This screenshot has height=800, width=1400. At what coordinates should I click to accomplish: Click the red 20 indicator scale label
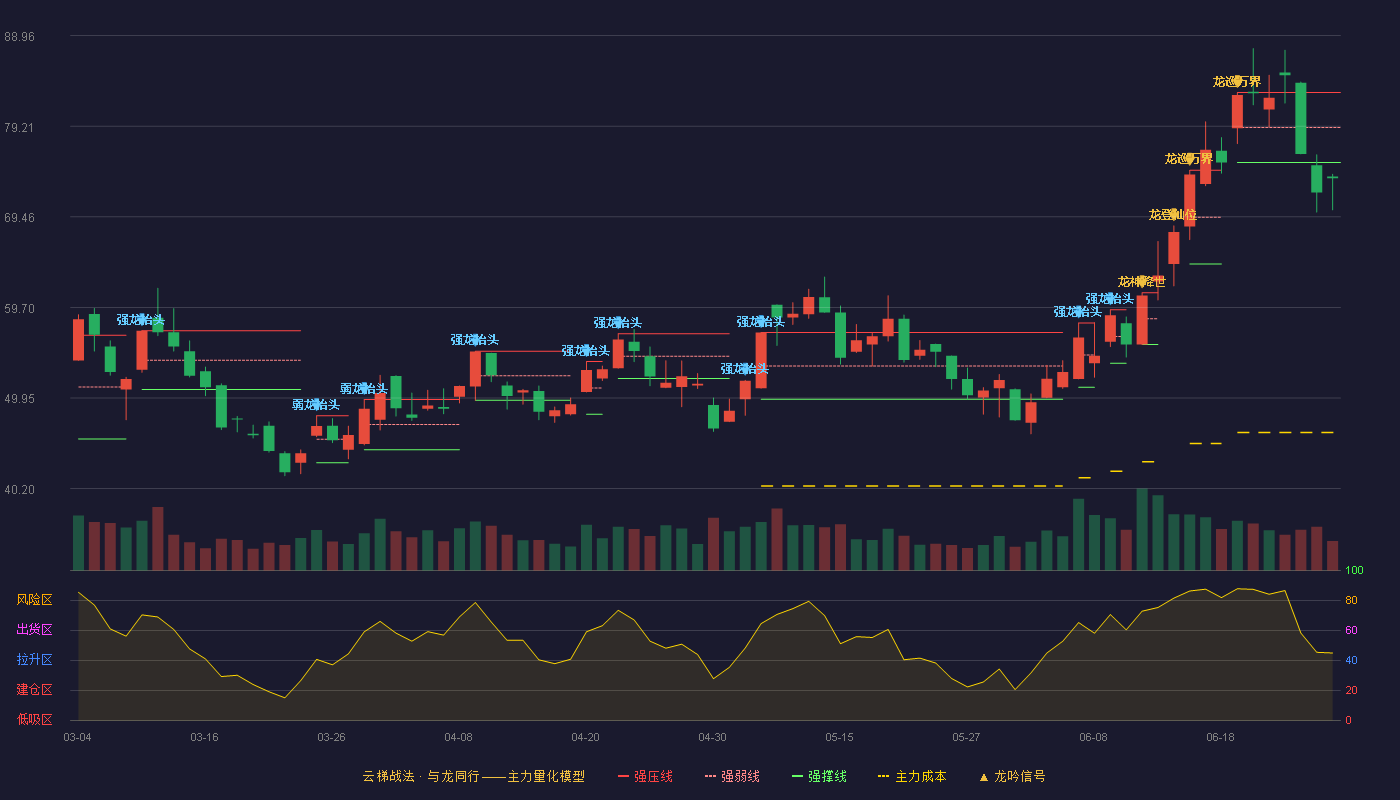point(1351,690)
